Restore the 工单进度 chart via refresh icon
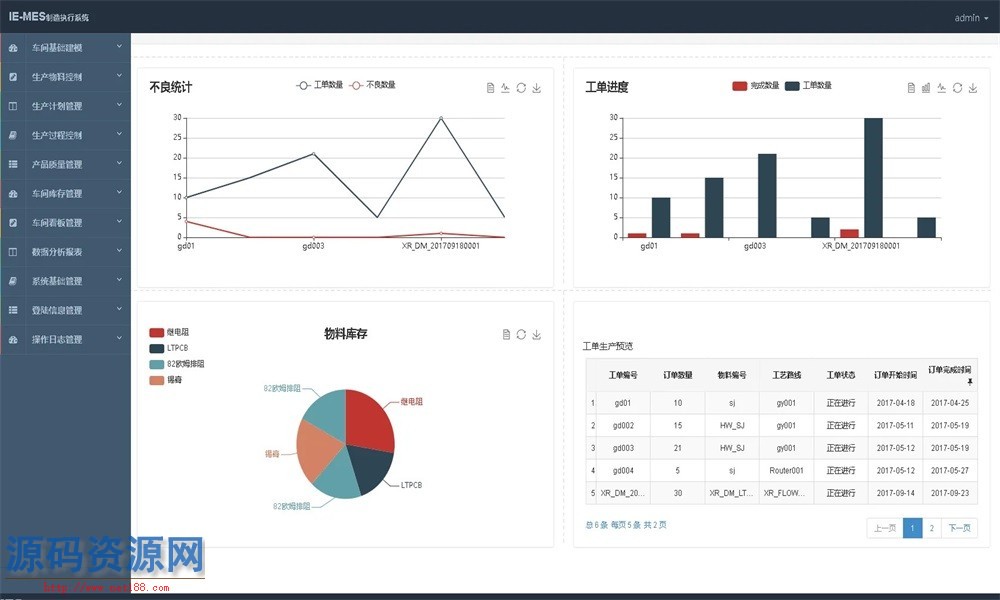The image size is (1000, 600). (957, 88)
